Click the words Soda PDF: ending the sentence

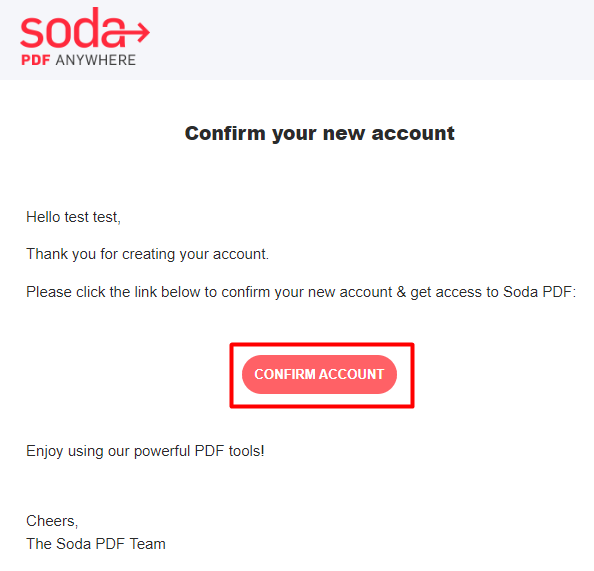[539, 292]
